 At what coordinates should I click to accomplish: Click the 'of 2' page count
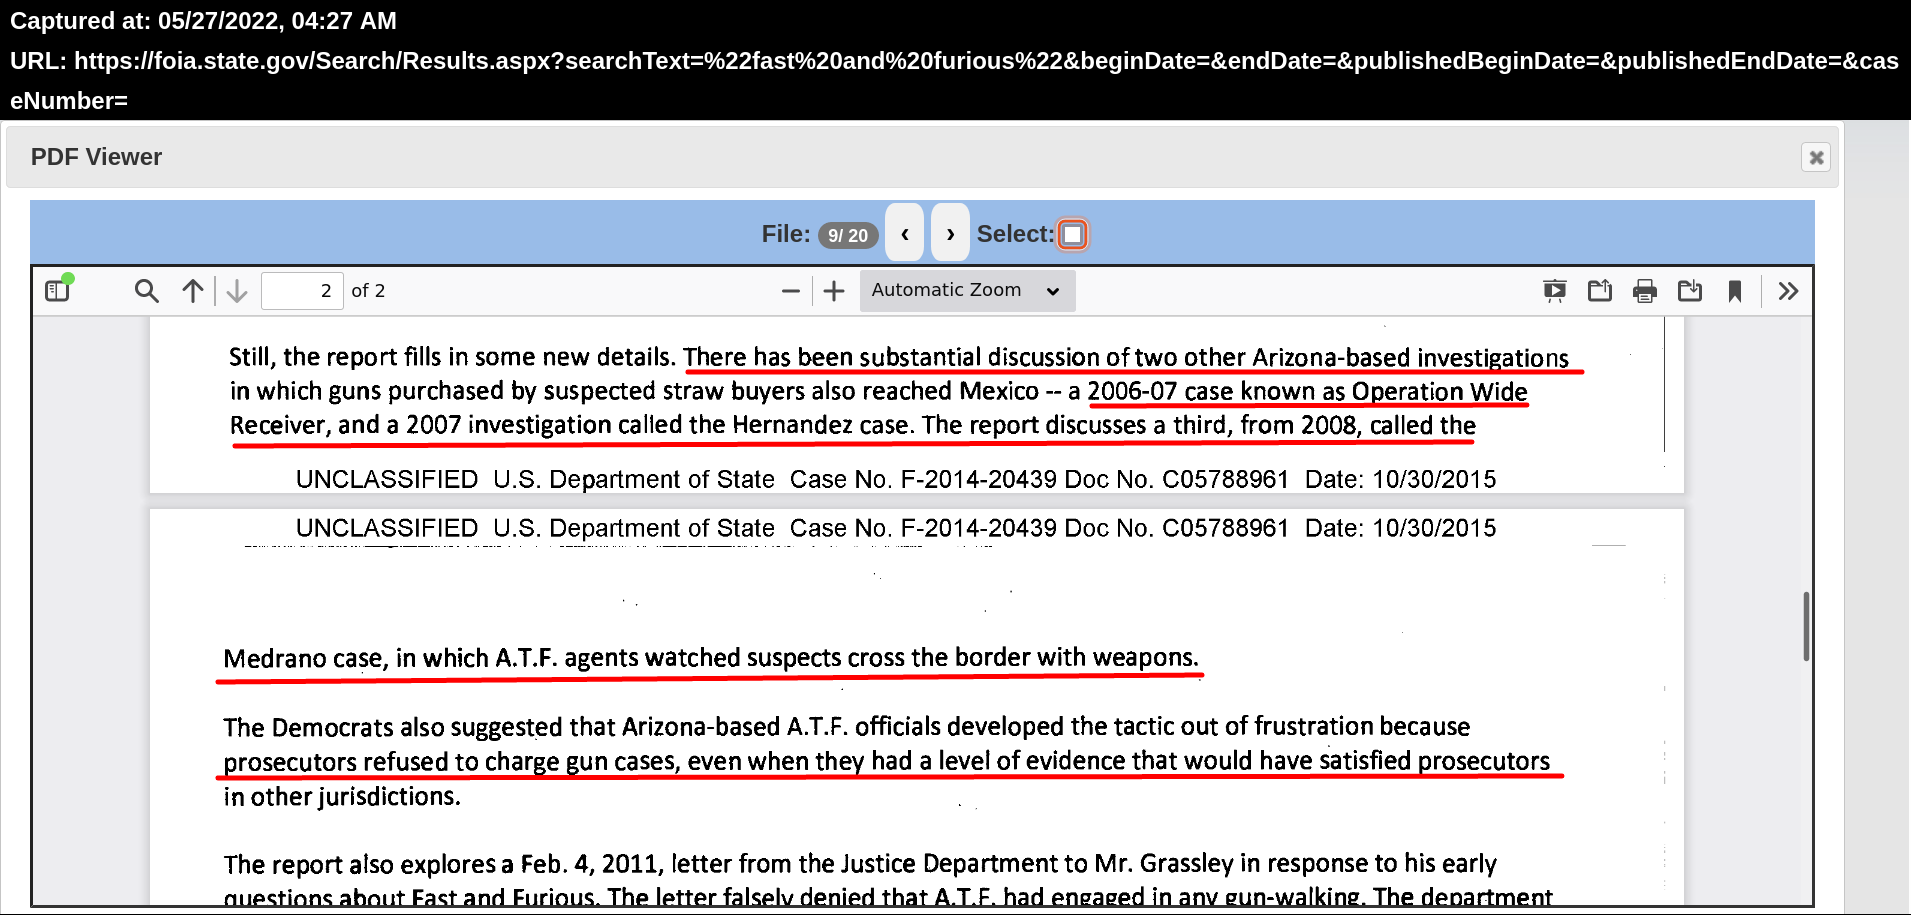click(368, 291)
